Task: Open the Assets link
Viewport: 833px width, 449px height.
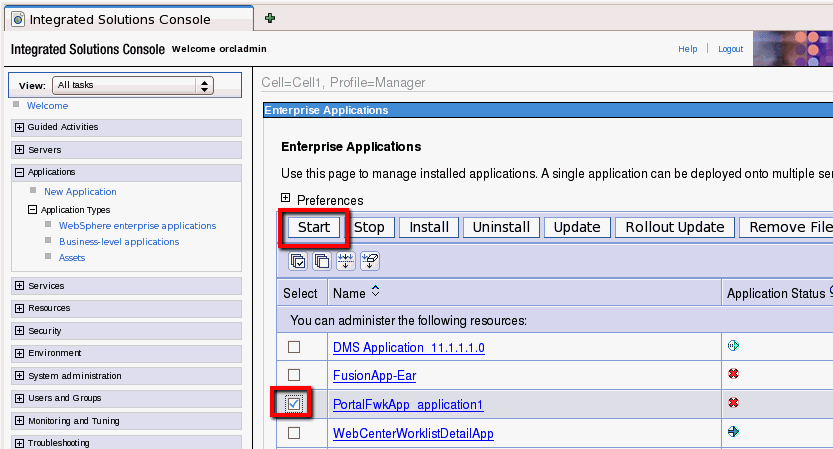Action: point(72,258)
